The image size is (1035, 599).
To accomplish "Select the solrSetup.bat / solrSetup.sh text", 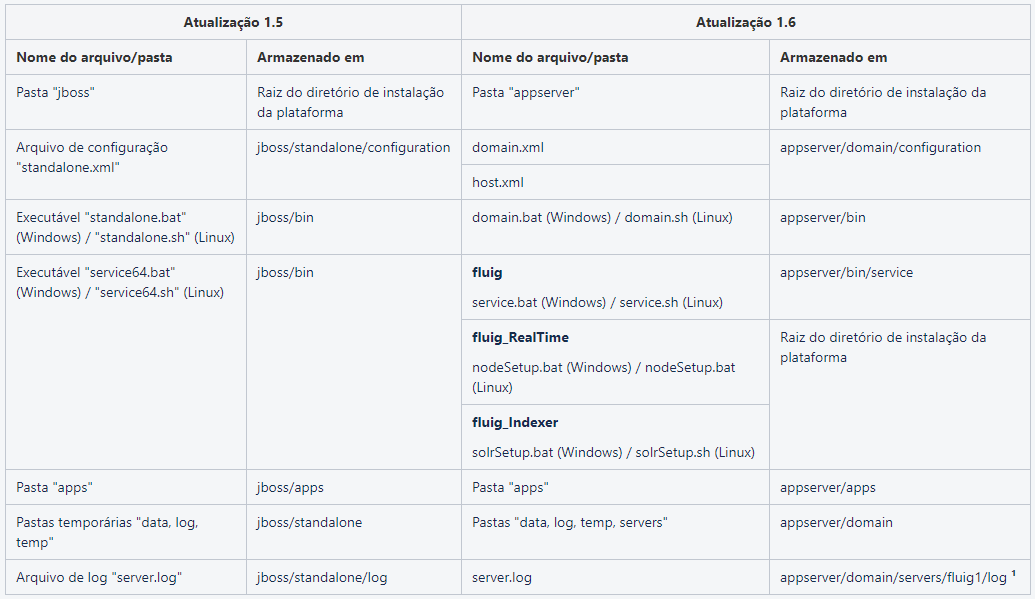I will pyautogui.click(x=613, y=452).
